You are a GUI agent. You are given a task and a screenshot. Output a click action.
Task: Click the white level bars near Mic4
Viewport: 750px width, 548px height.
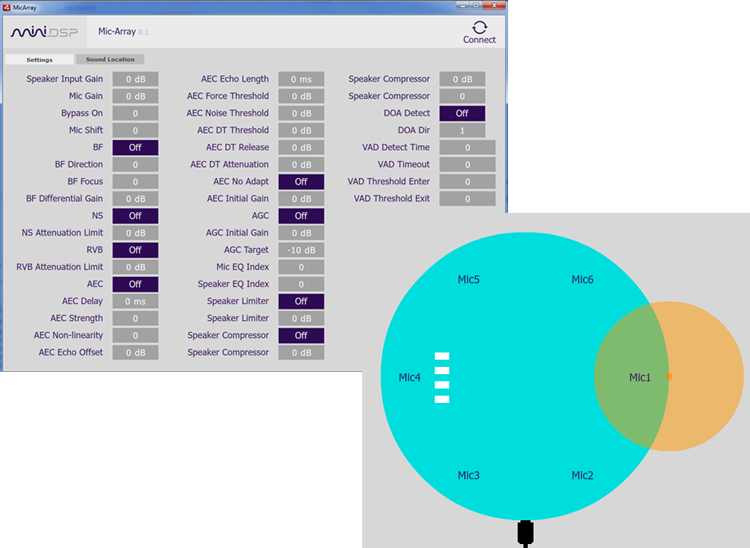pos(442,378)
